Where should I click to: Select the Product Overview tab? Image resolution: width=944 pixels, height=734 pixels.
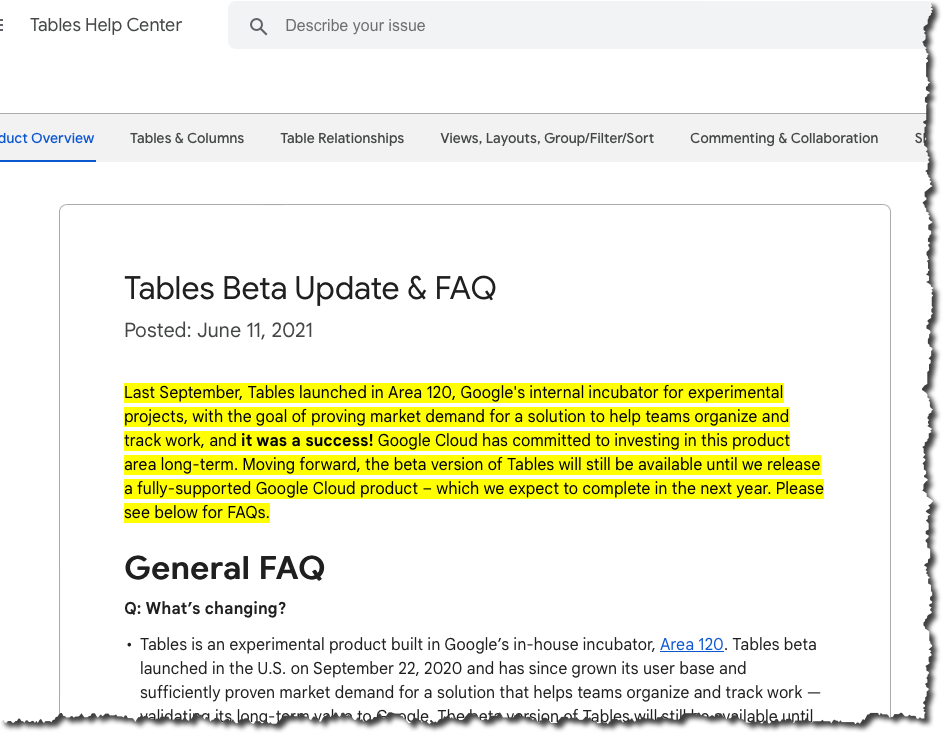[x=47, y=139]
